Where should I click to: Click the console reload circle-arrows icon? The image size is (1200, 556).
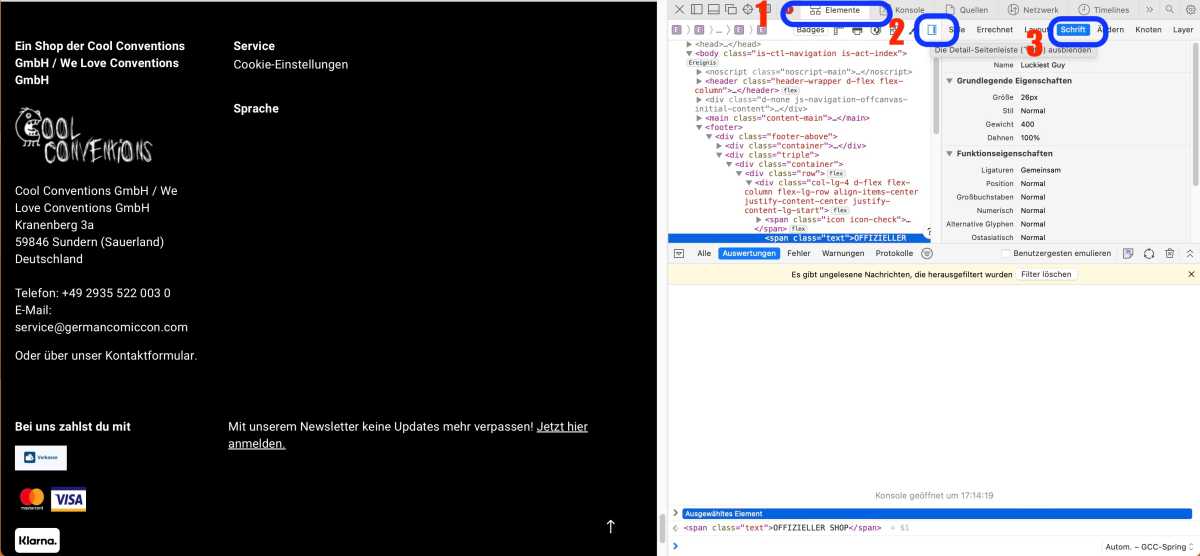point(1149,253)
